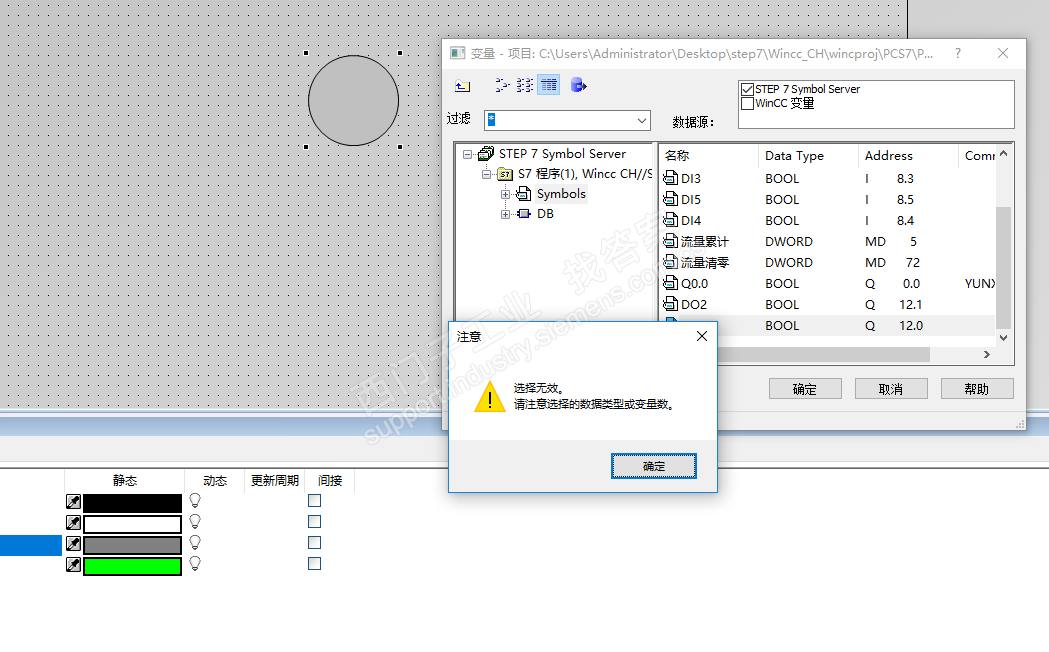Click the STEP 7 Symbol Server tree icon

(486, 154)
